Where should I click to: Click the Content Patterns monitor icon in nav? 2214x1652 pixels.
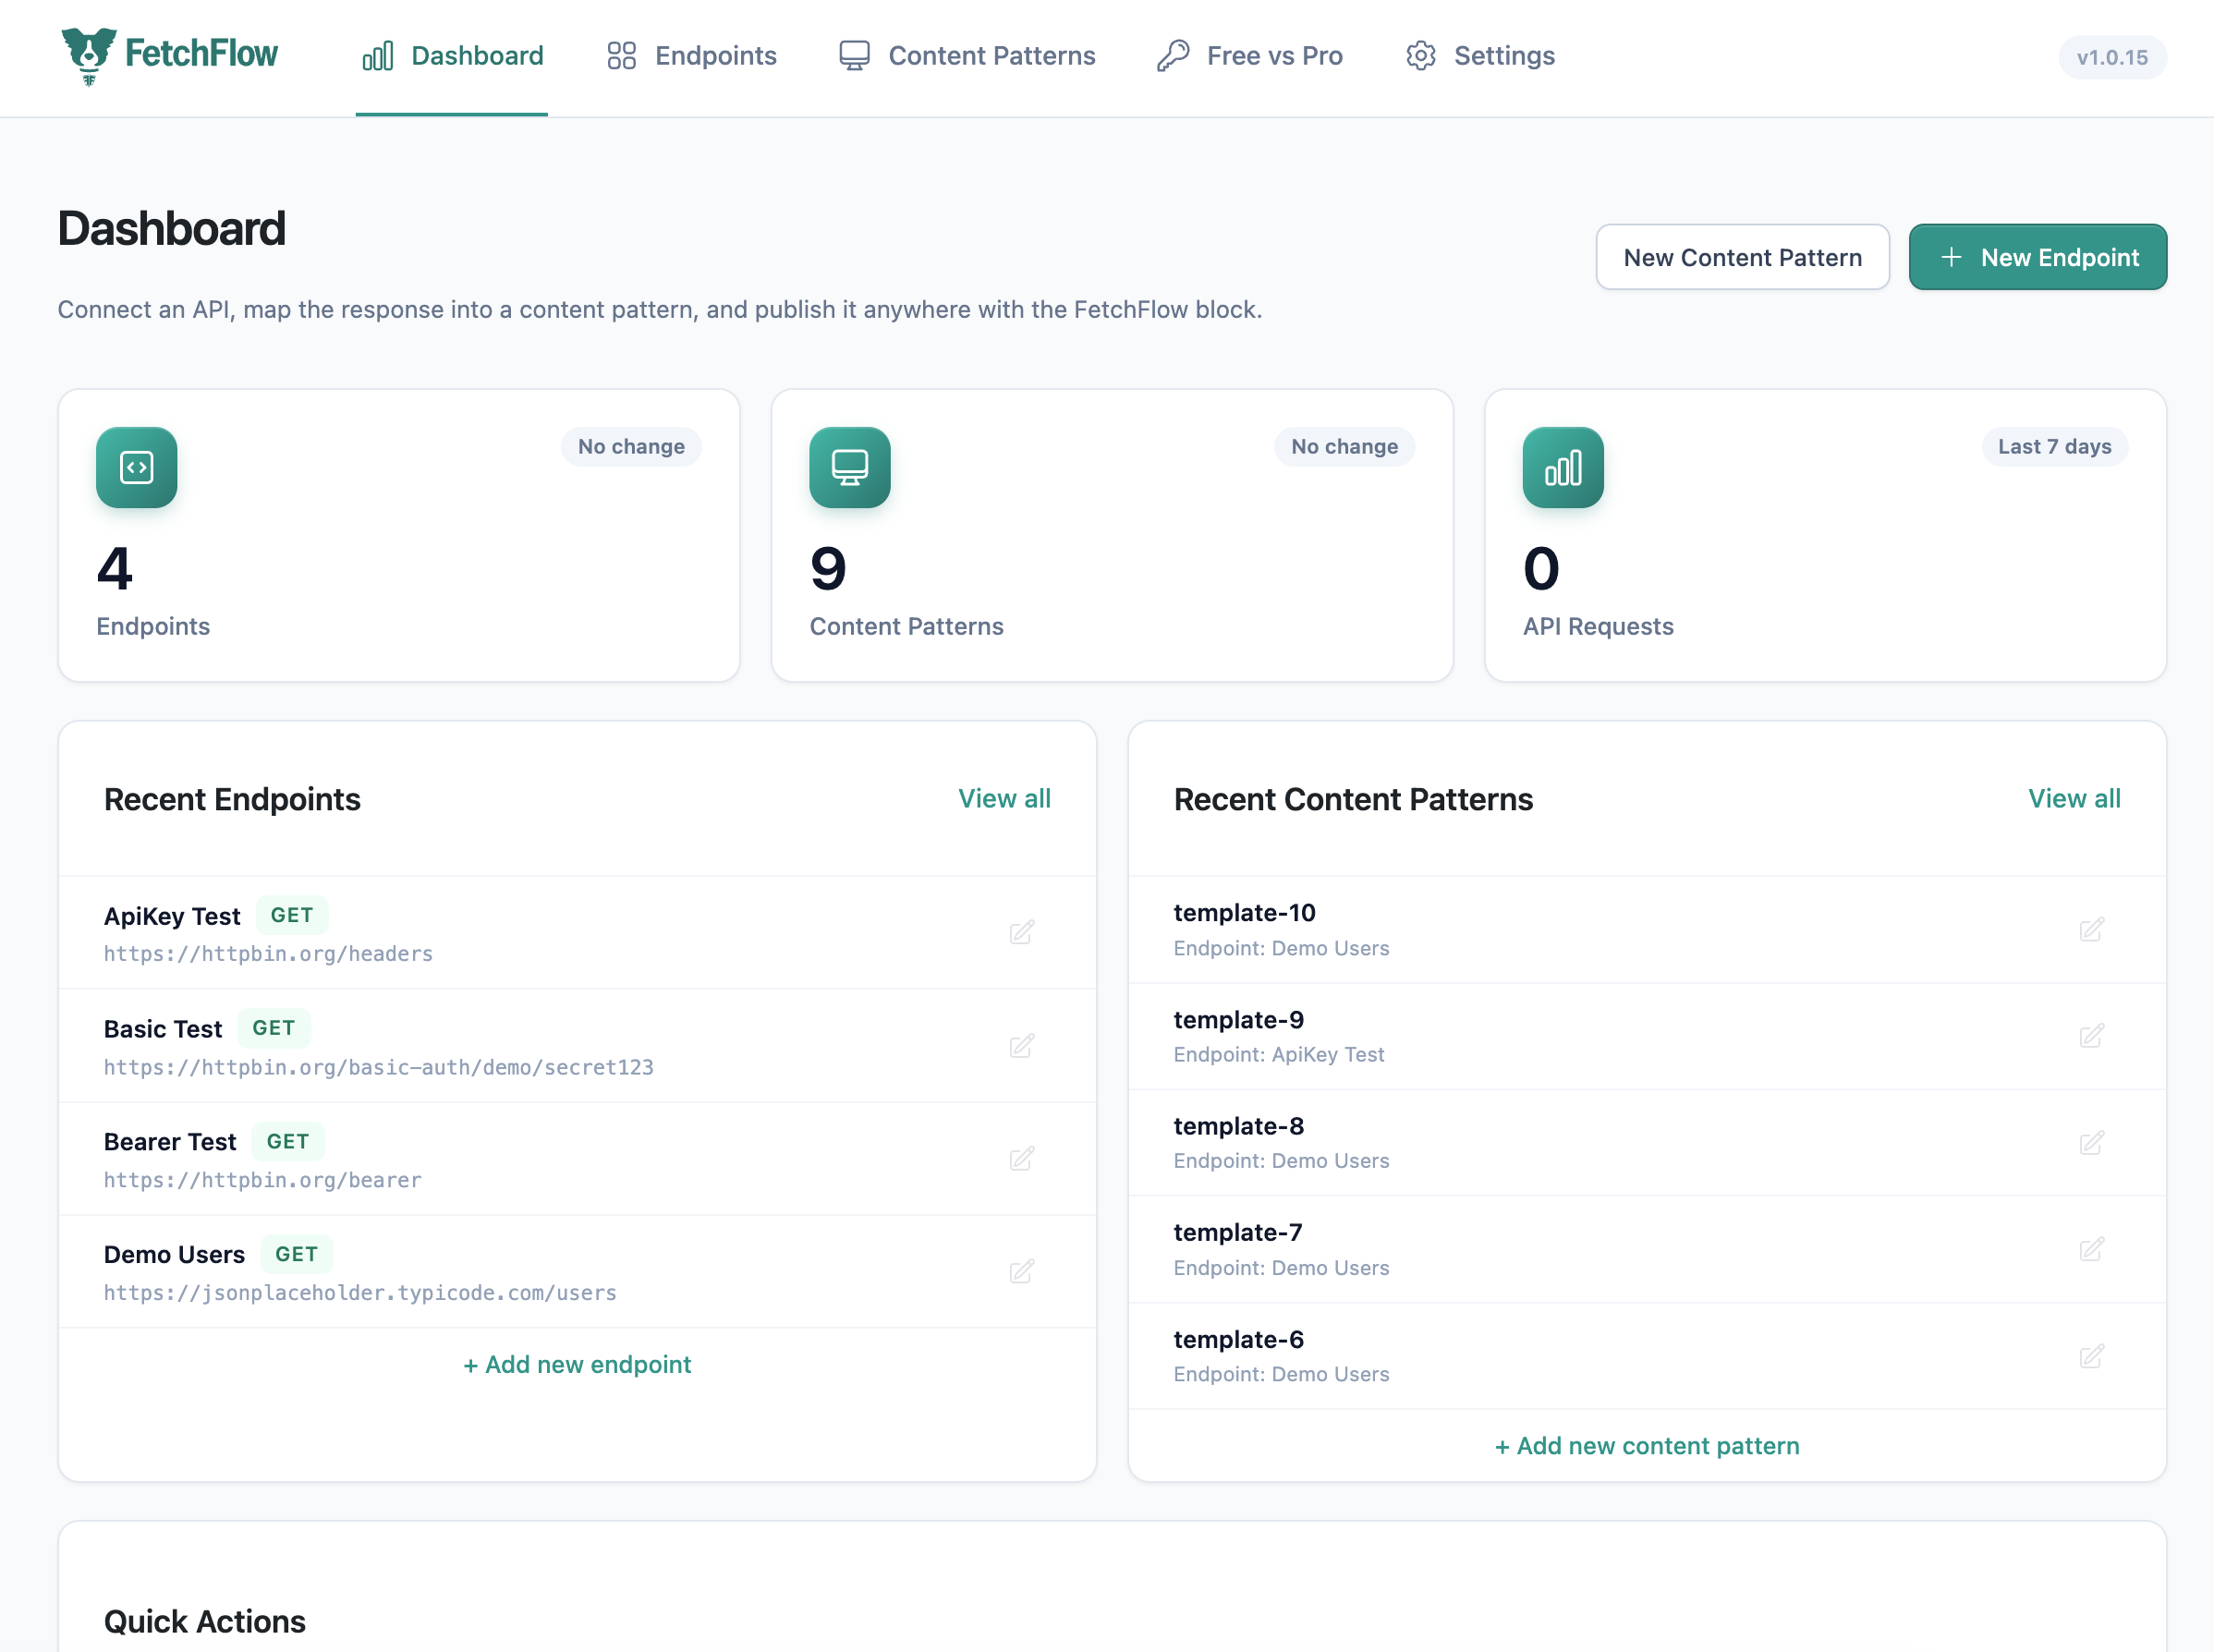854,56
